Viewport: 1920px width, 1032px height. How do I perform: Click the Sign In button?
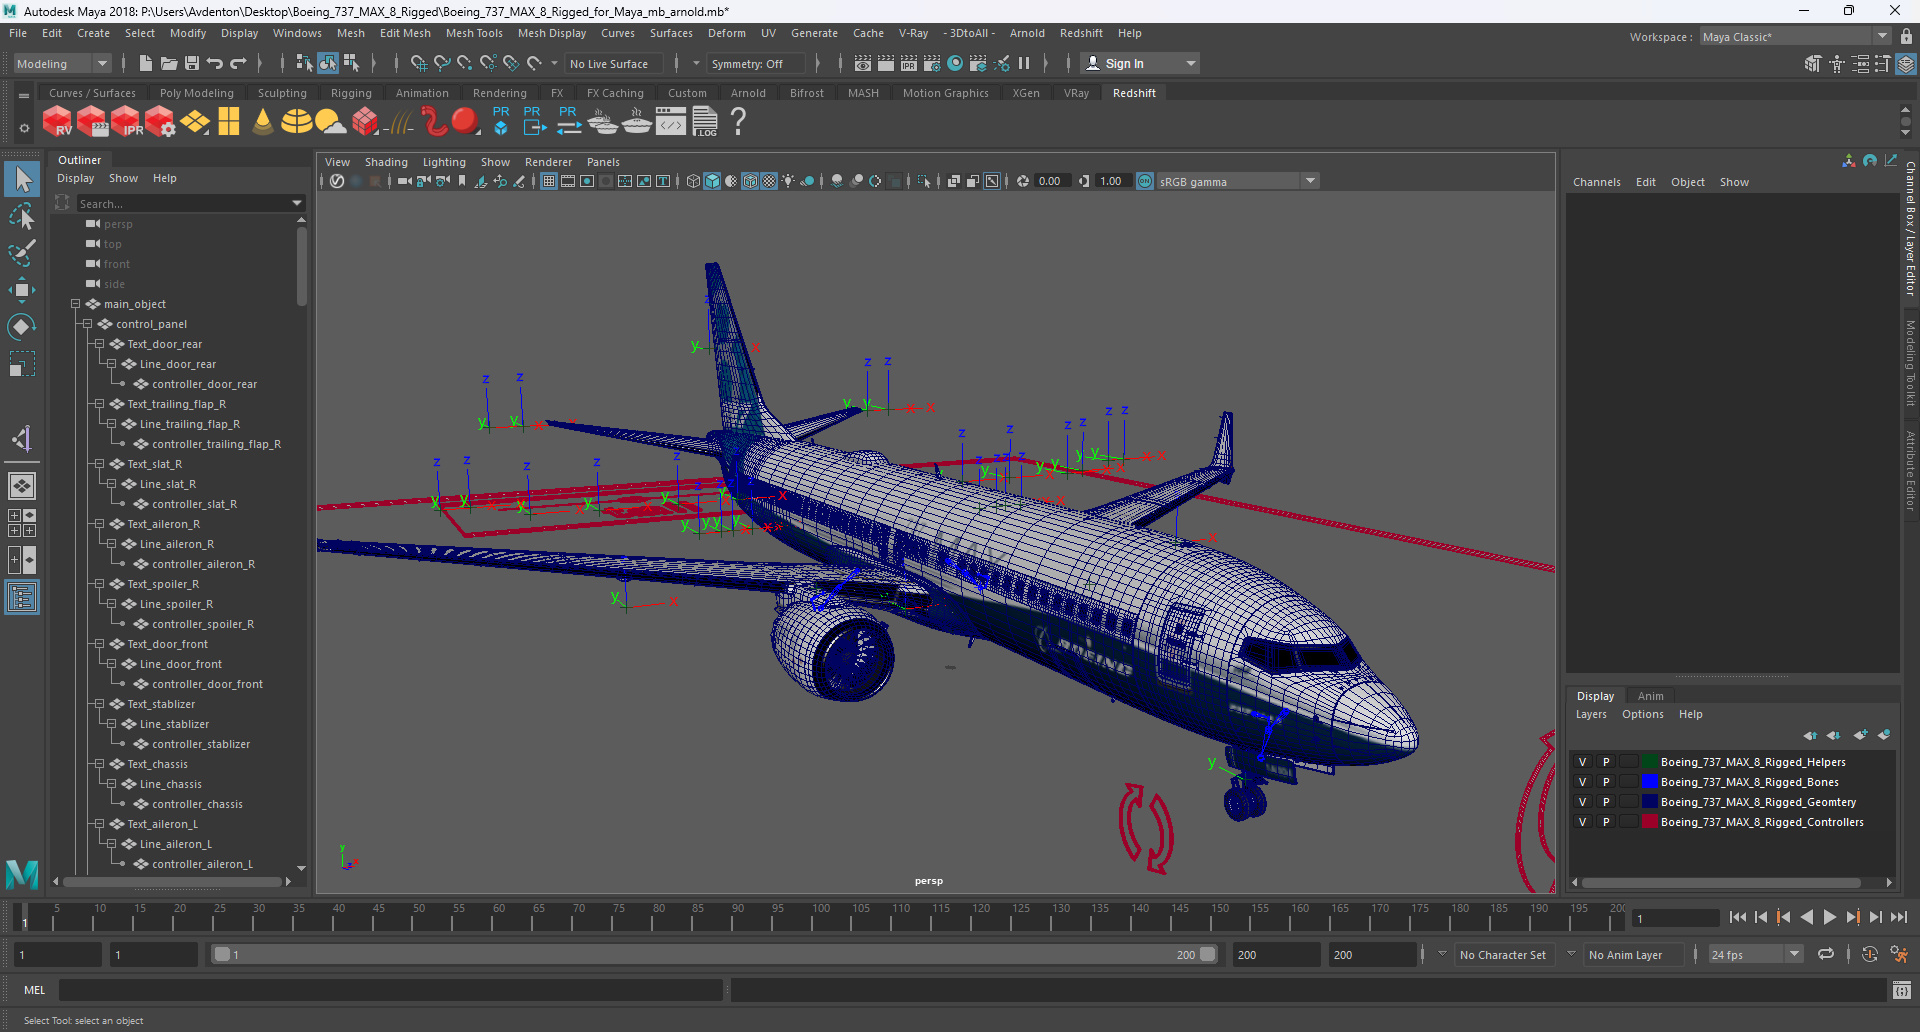pyautogui.click(x=1140, y=63)
